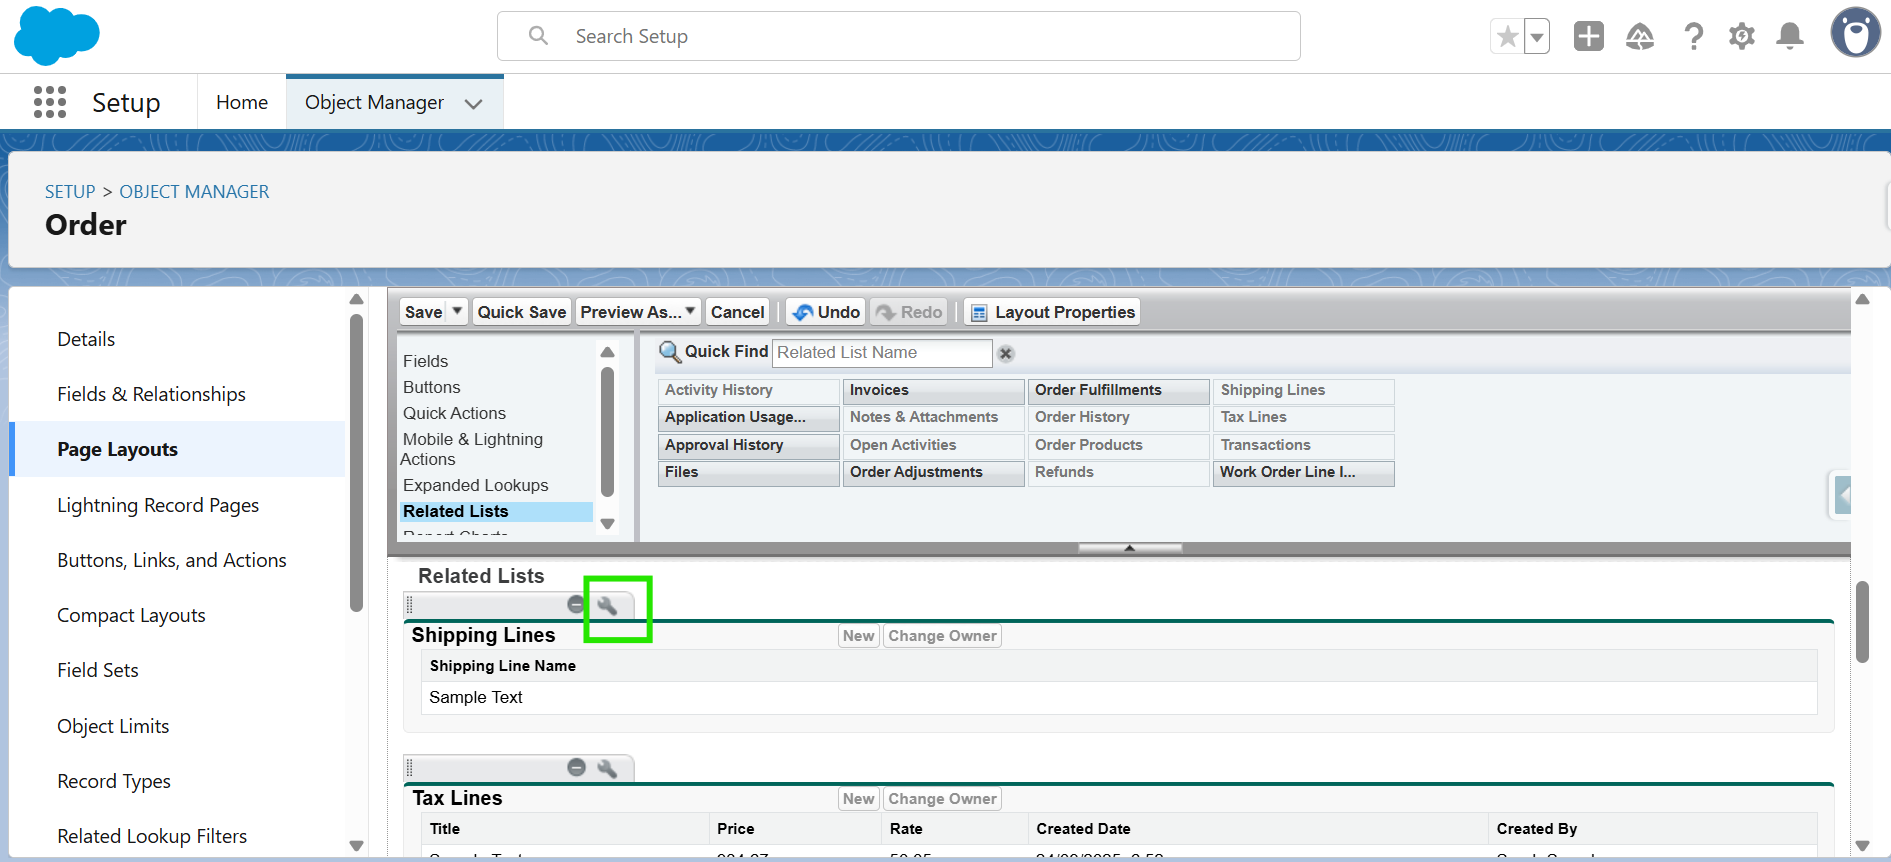Follow the OBJECT MANAGER breadcrumb link
The width and height of the screenshot is (1891, 862).
[x=194, y=191]
